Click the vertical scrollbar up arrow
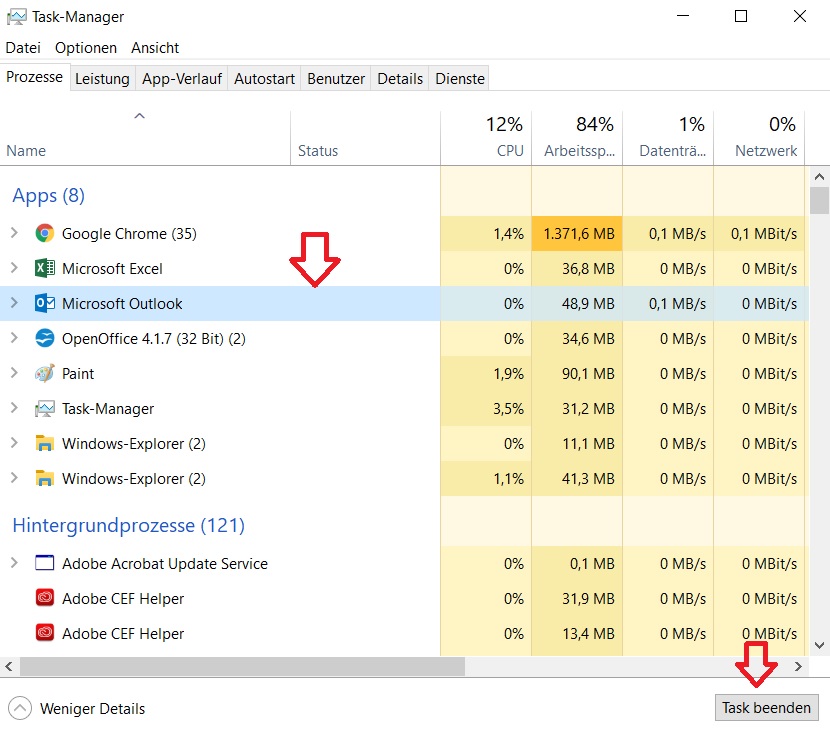 (819, 176)
